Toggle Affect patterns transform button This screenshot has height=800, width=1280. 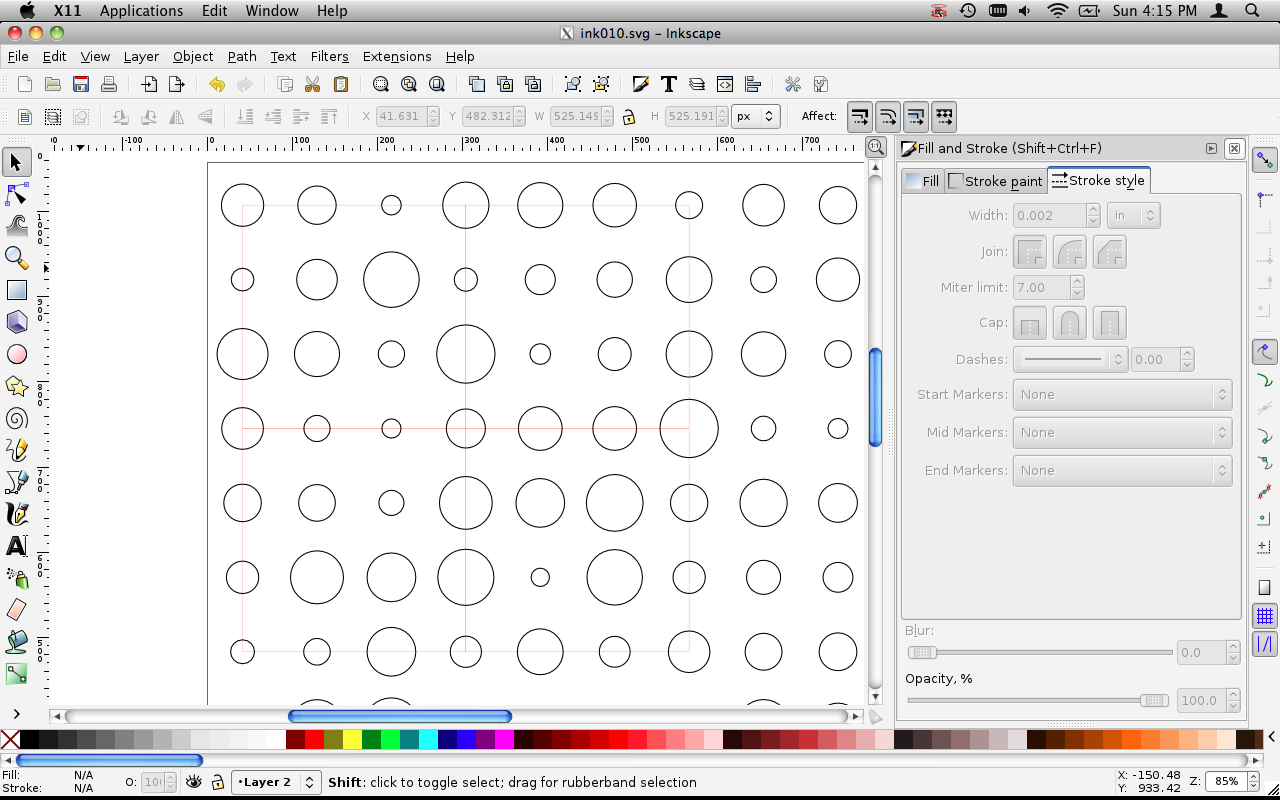tap(944, 117)
